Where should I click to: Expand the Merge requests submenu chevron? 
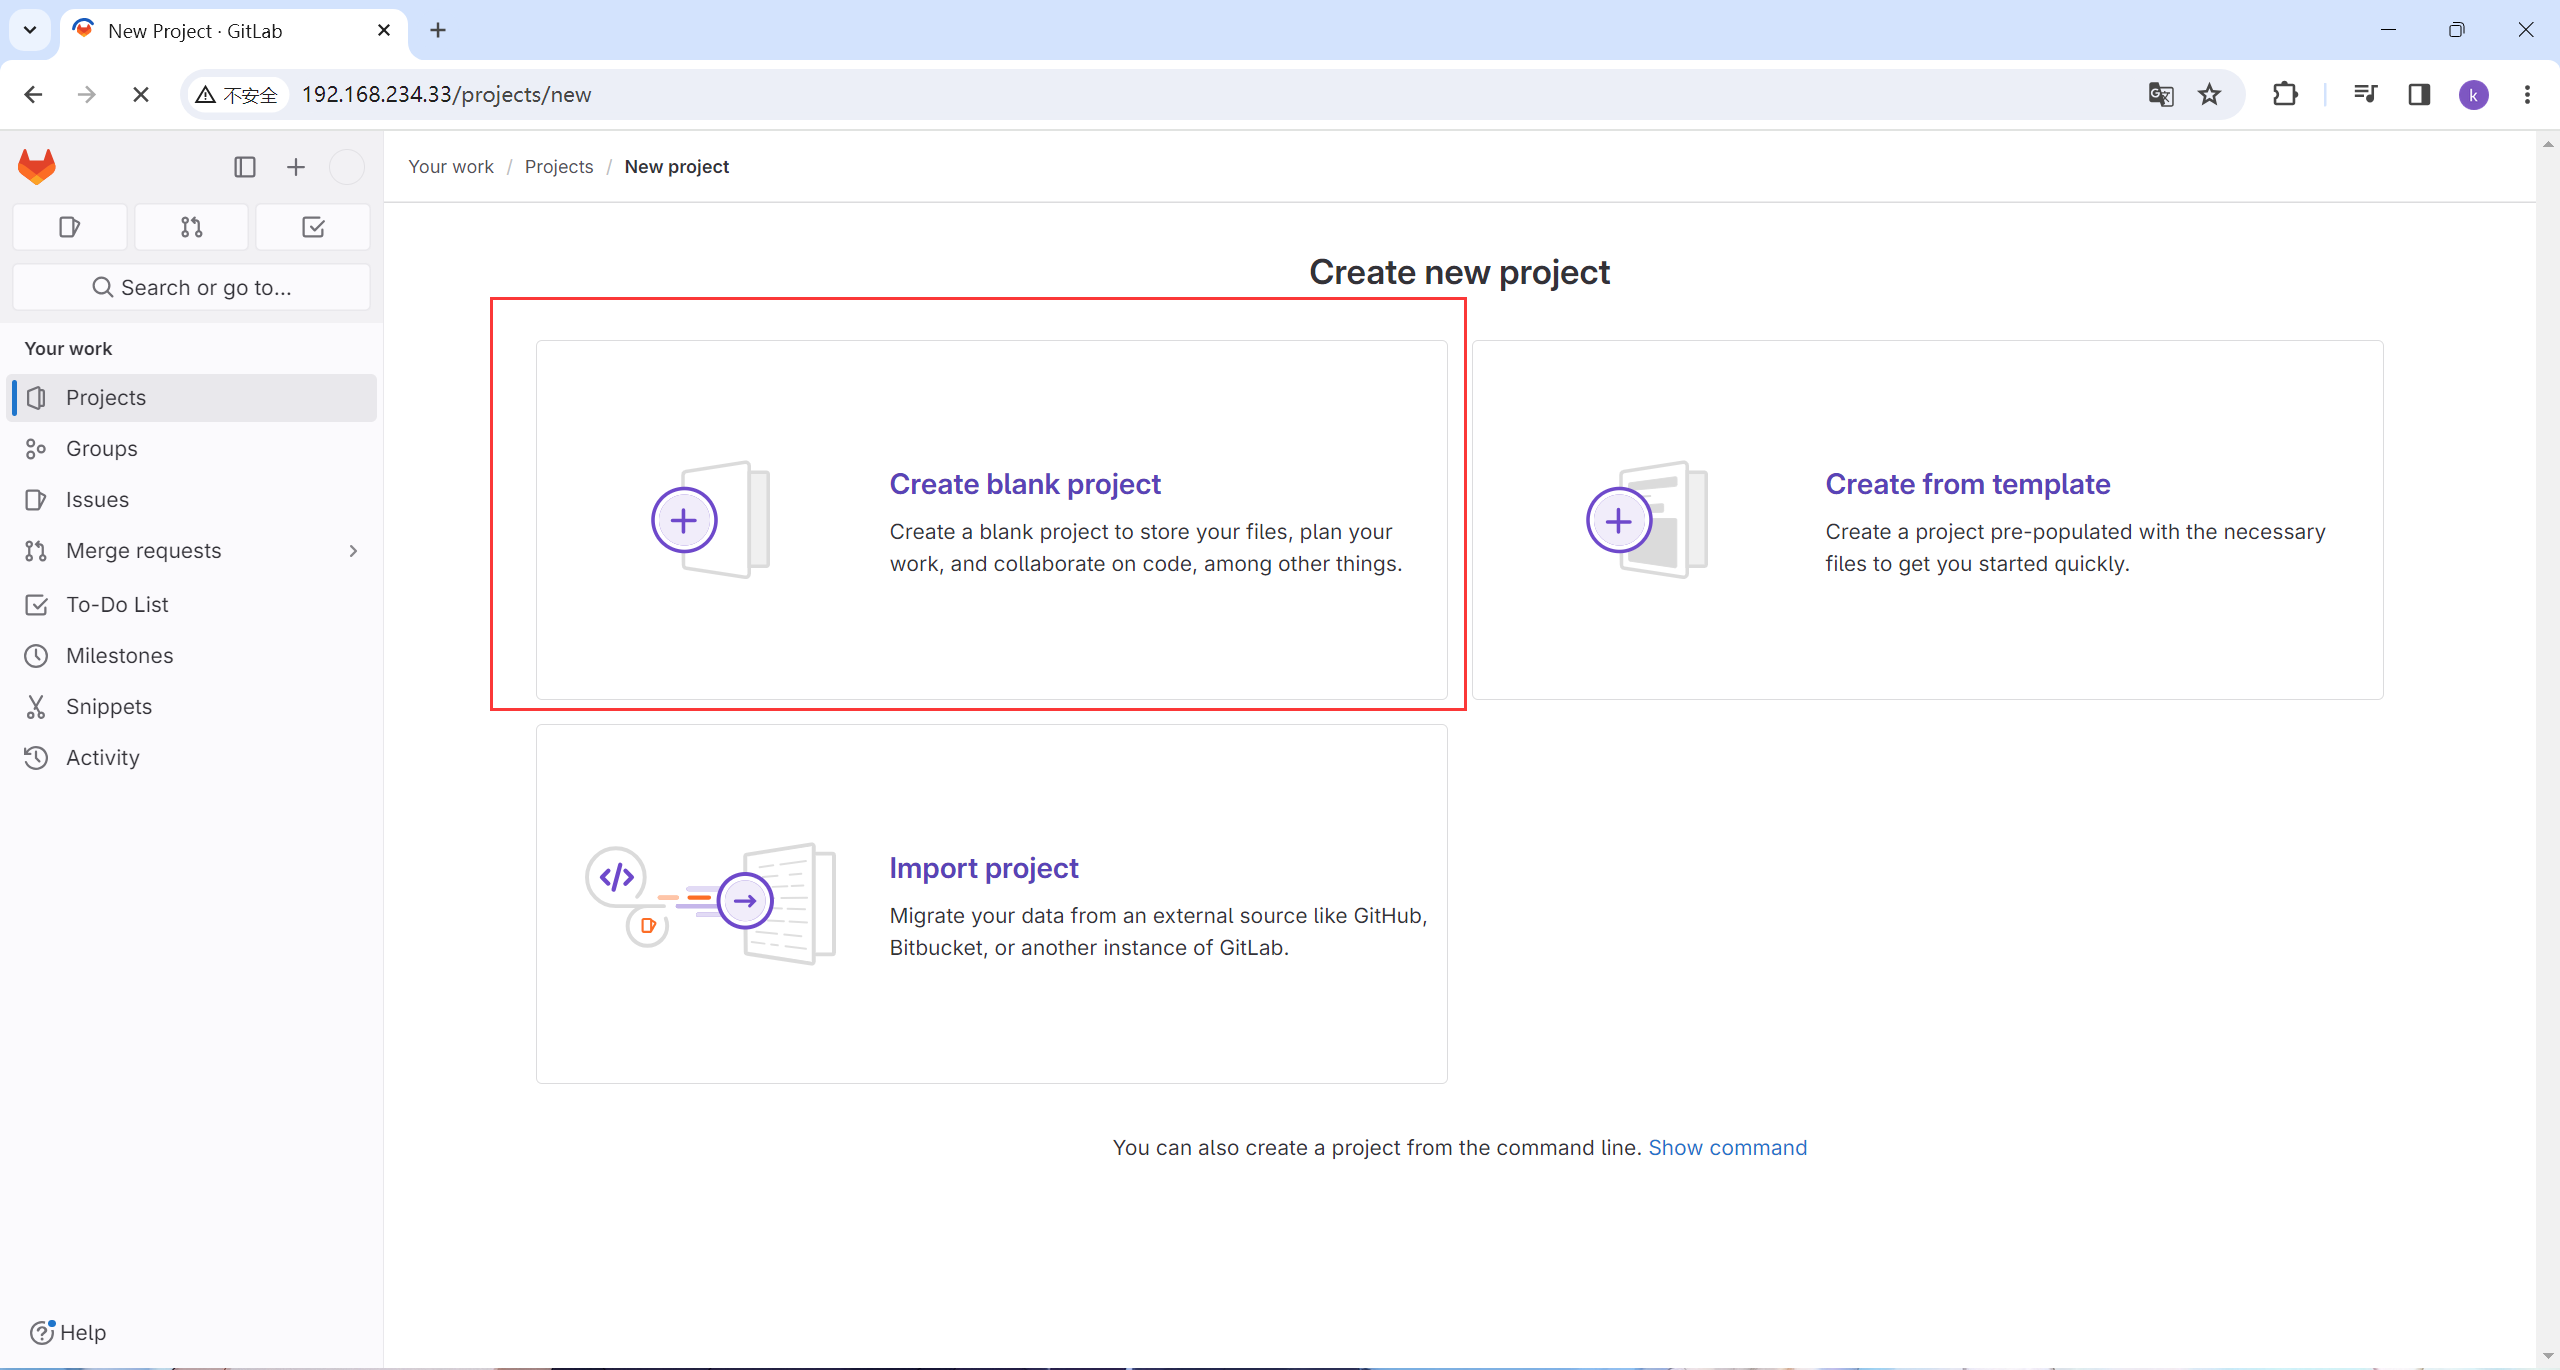tap(353, 551)
